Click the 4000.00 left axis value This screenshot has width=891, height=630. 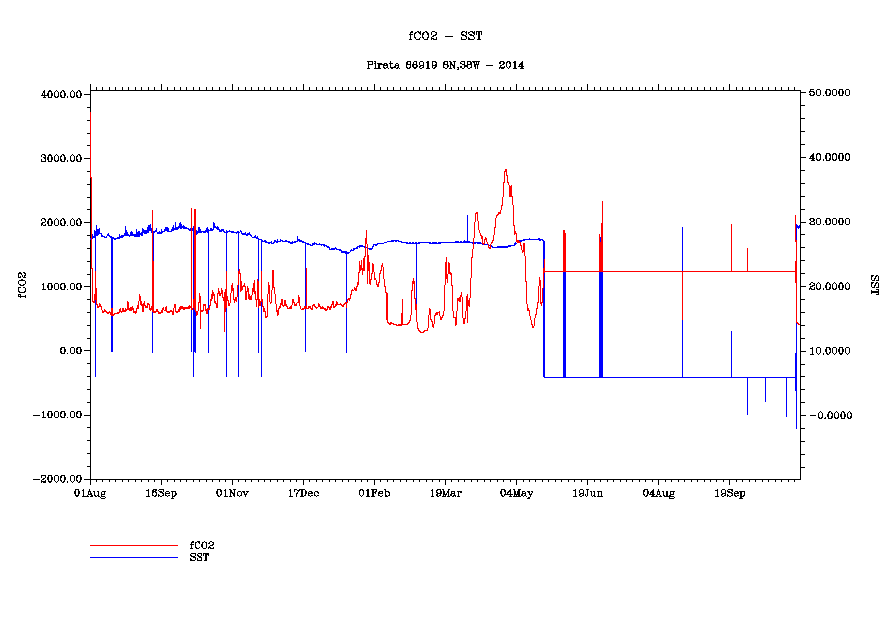tap(61, 95)
